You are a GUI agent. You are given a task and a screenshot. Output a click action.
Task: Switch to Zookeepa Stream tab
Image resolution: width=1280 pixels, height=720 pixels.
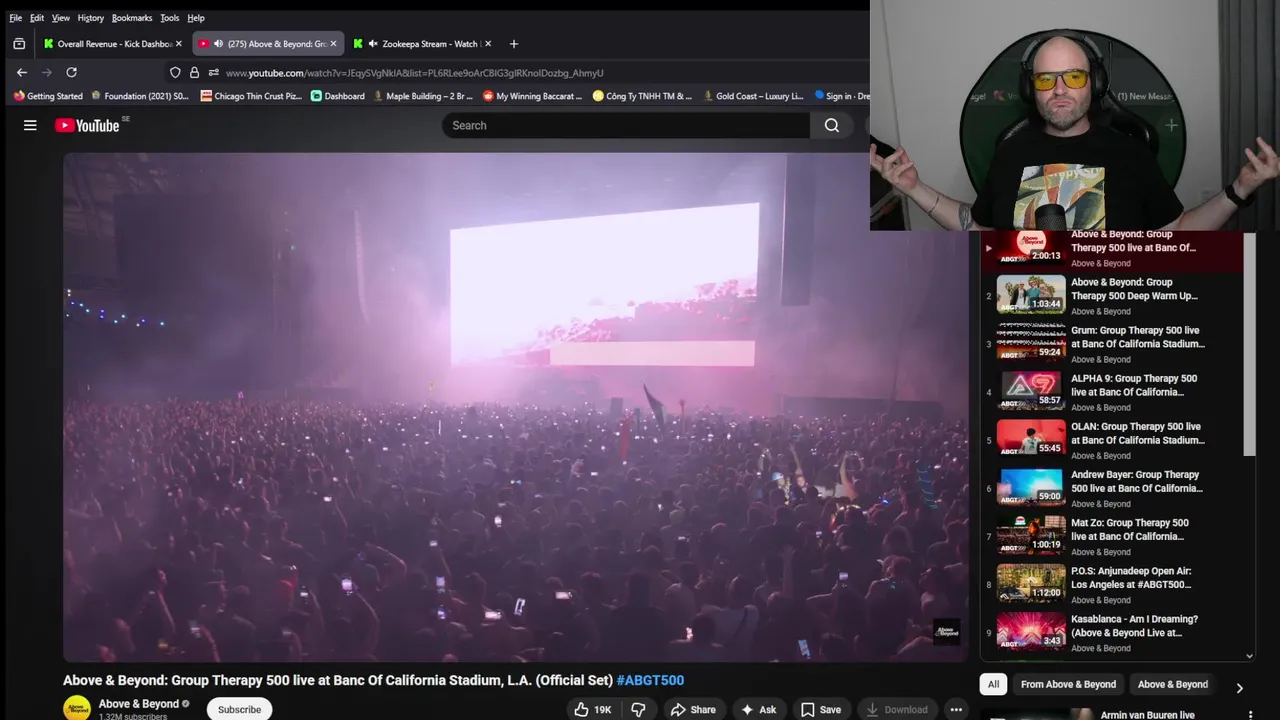[x=423, y=44]
